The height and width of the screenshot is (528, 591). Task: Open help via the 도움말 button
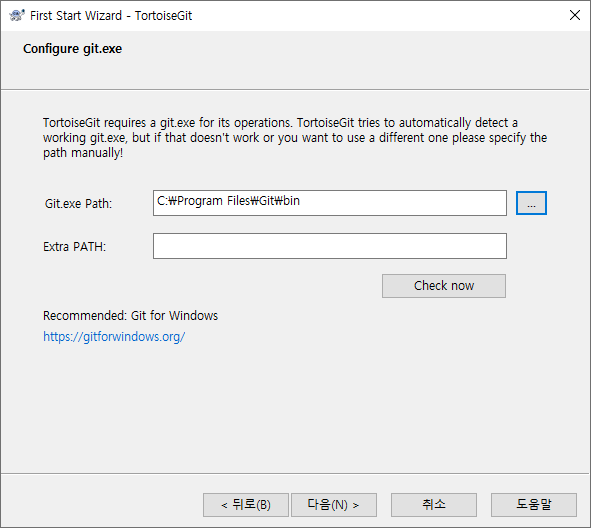point(534,505)
